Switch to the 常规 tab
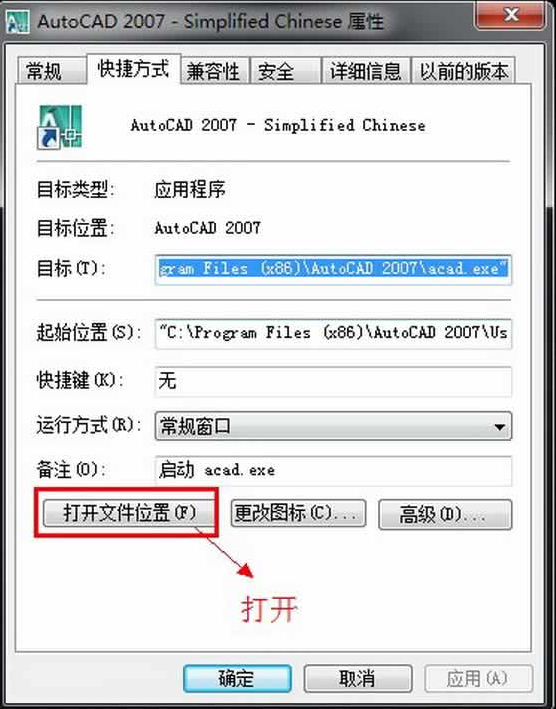This screenshot has width=556, height=709. pyautogui.click(x=51, y=71)
